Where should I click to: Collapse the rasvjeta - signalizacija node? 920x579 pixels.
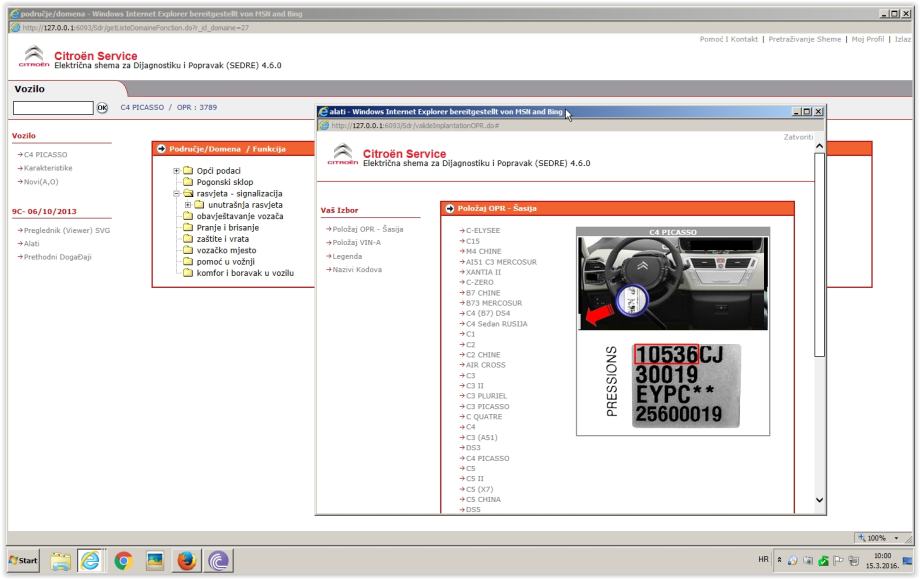tap(177, 193)
